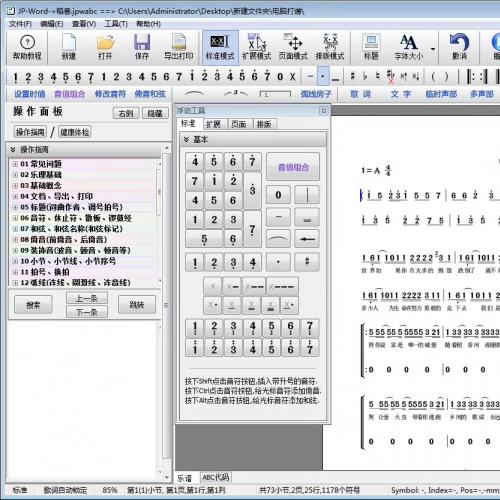The height and width of the screenshot is (500, 500).
Task: Open the 文件(F) menu
Action: [20, 24]
